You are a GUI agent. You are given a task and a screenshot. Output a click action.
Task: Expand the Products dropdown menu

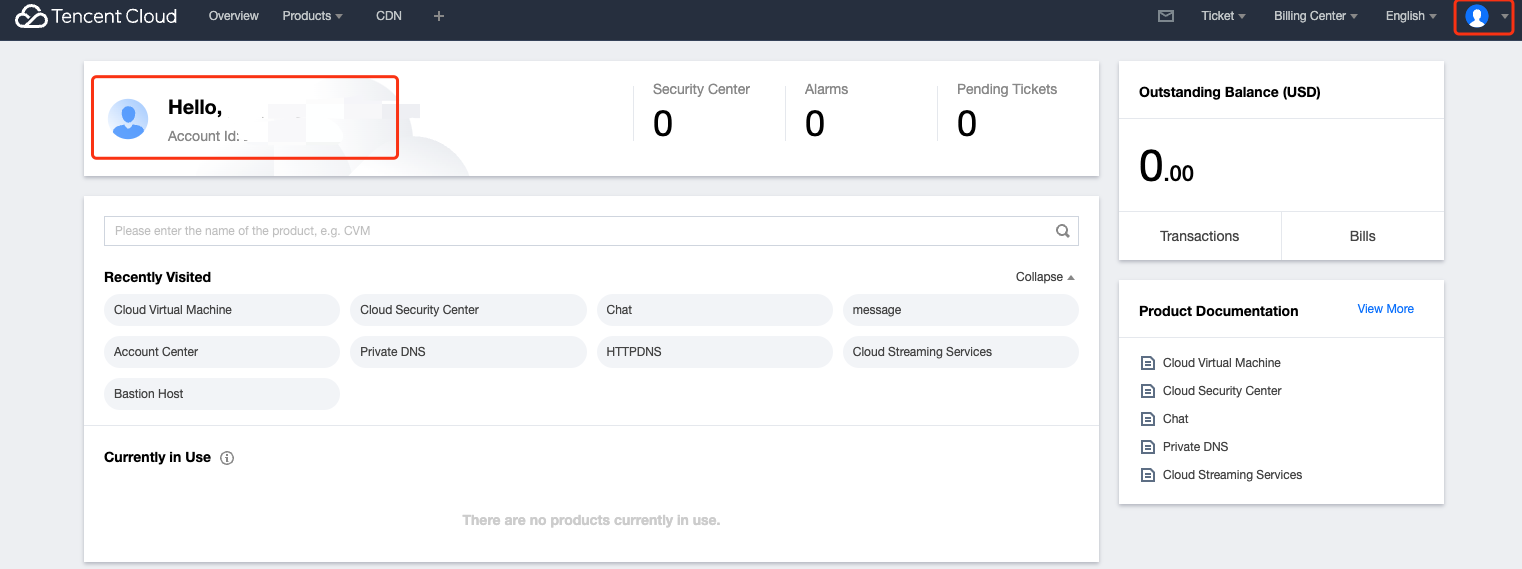pyautogui.click(x=312, y=16)
